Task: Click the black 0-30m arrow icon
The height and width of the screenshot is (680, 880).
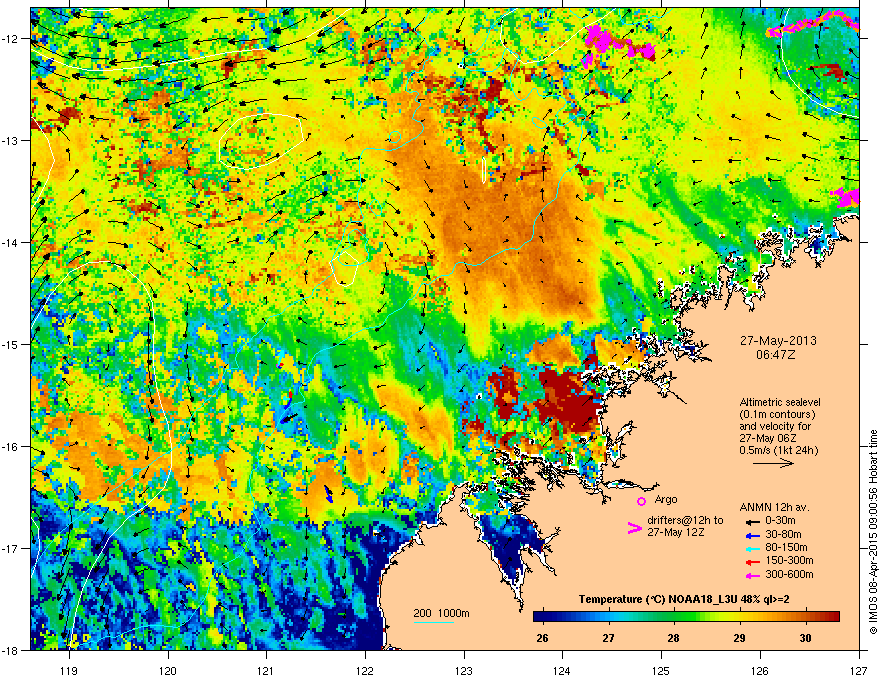Action: 751,521
